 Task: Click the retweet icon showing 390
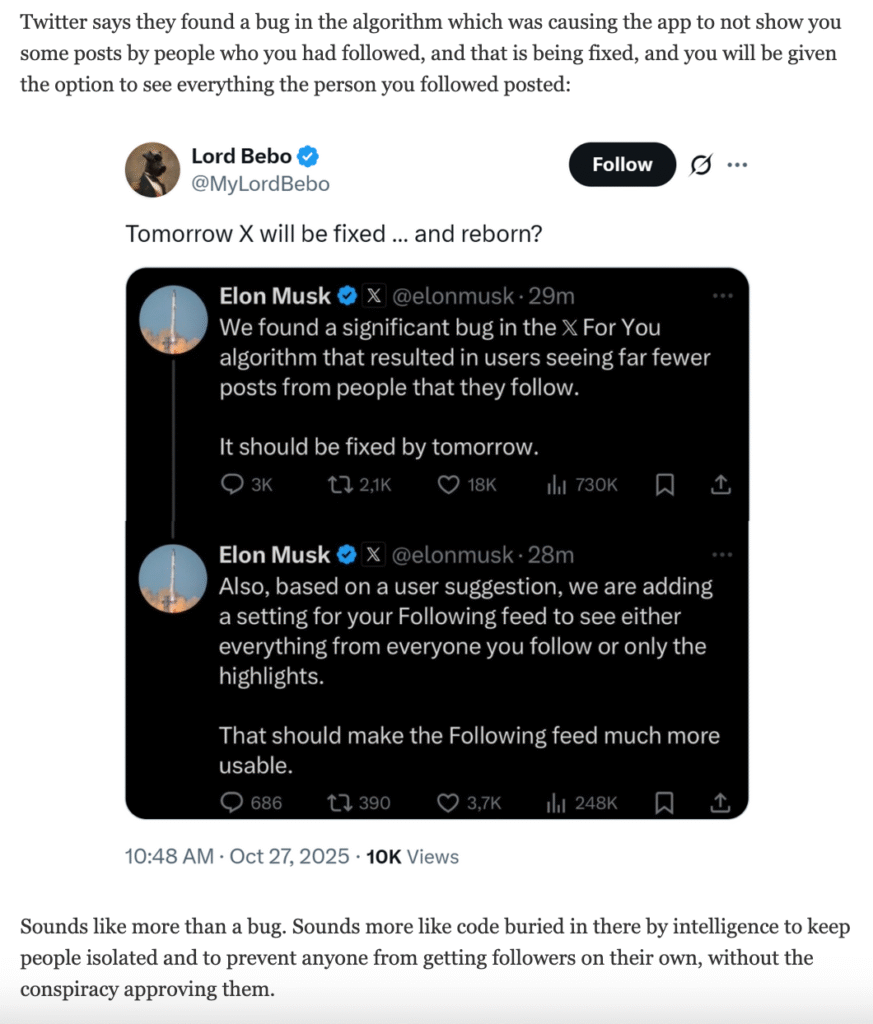tap(339, 802)
